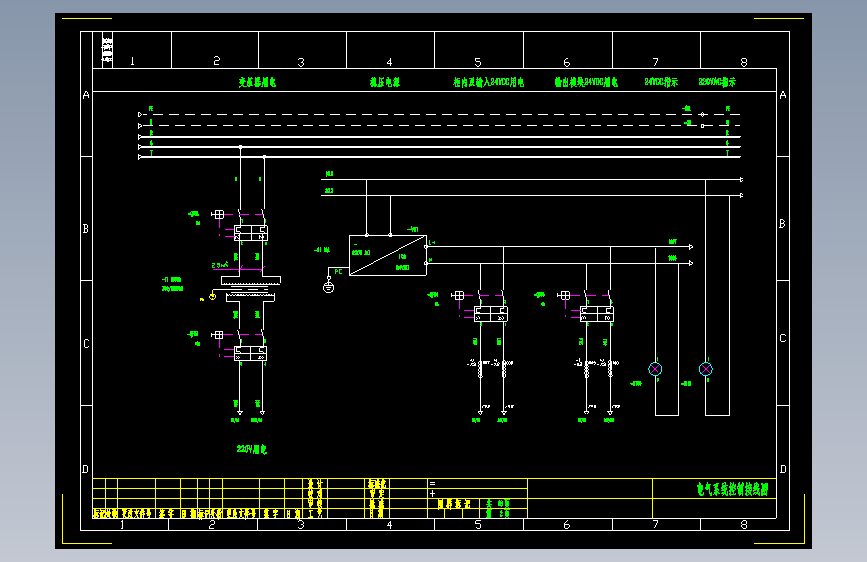Click the 220VAC指示 heading
867x562 pixels.
(x=717, y=82)
